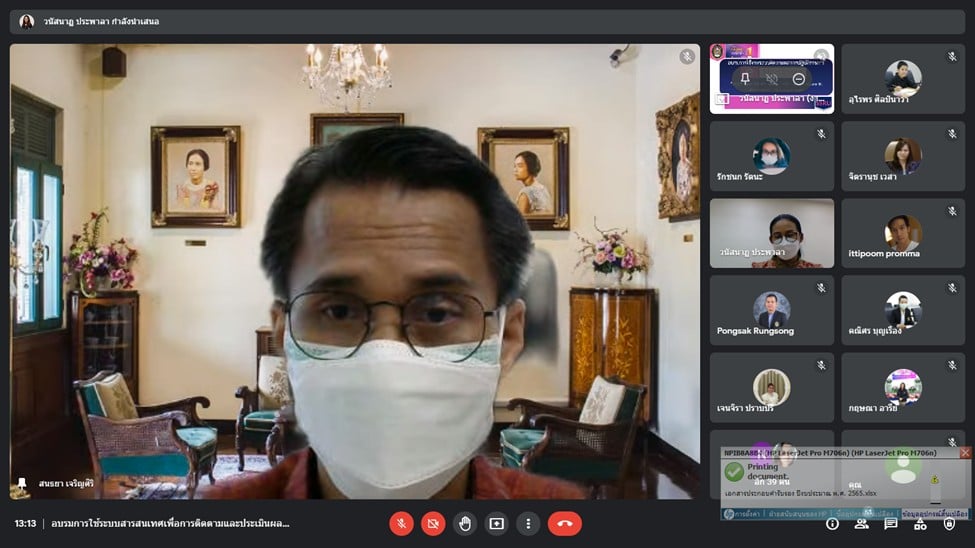The width and height of the screenshot is (975, 548).
Task: Click remove icon on presentation tile
Action: click(x=798, y=78)
